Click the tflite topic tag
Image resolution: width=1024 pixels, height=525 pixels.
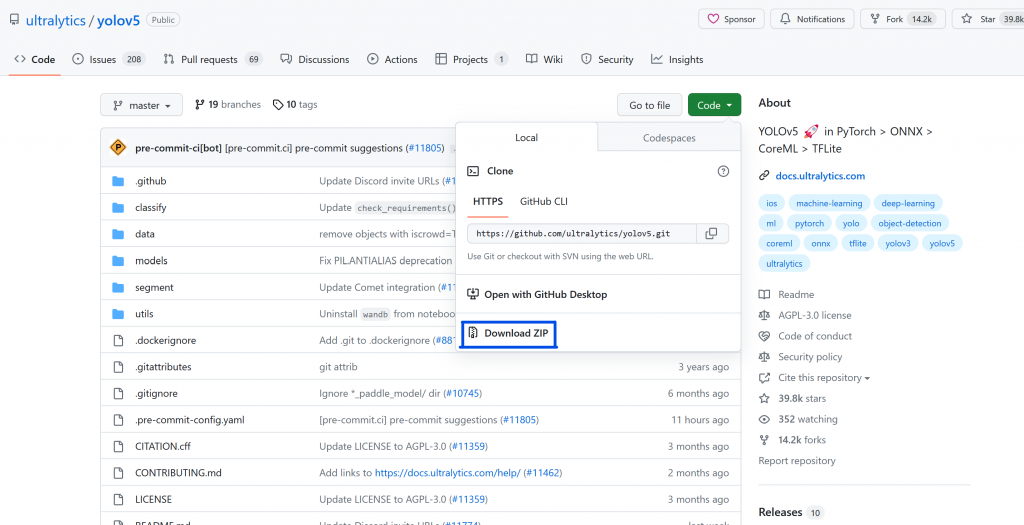pos(858,243)
